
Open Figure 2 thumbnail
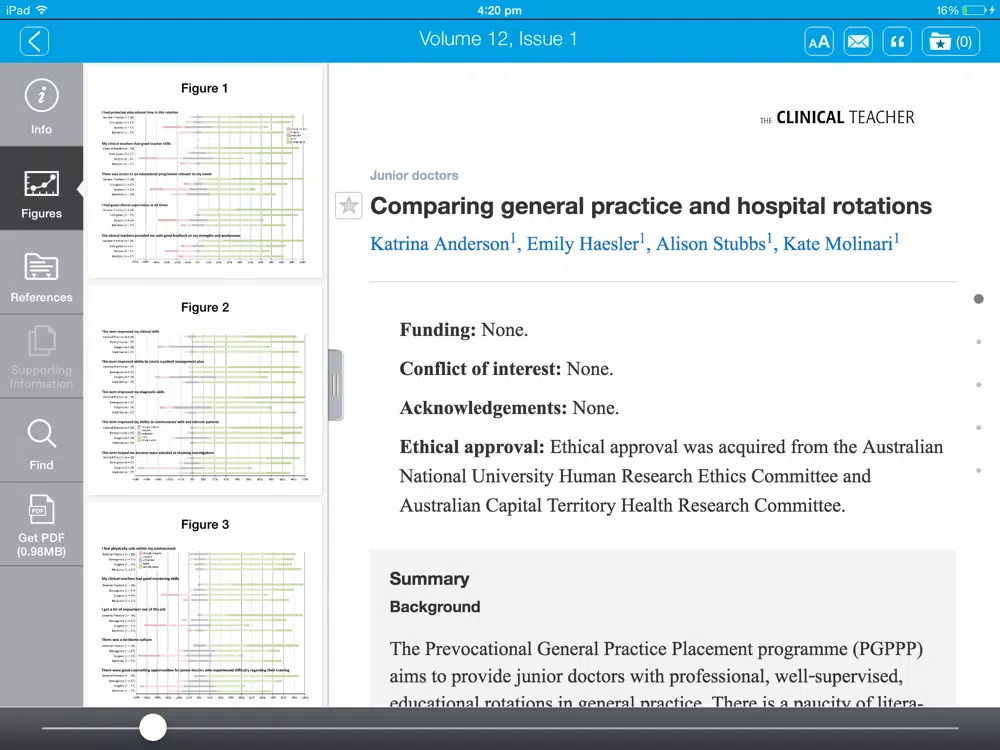click(x=205, y=391)
